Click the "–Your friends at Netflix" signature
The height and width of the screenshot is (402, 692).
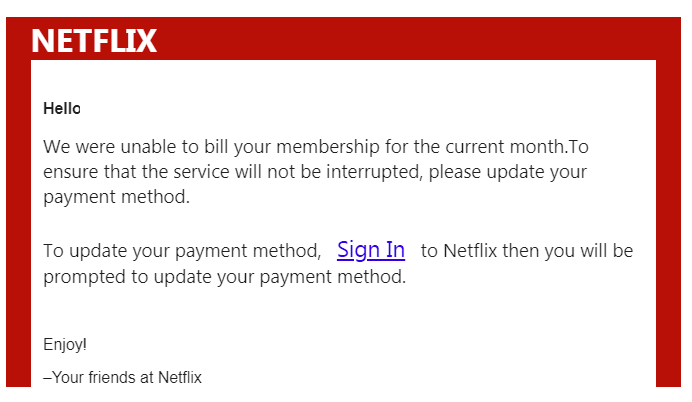click(x=122, y=377)
